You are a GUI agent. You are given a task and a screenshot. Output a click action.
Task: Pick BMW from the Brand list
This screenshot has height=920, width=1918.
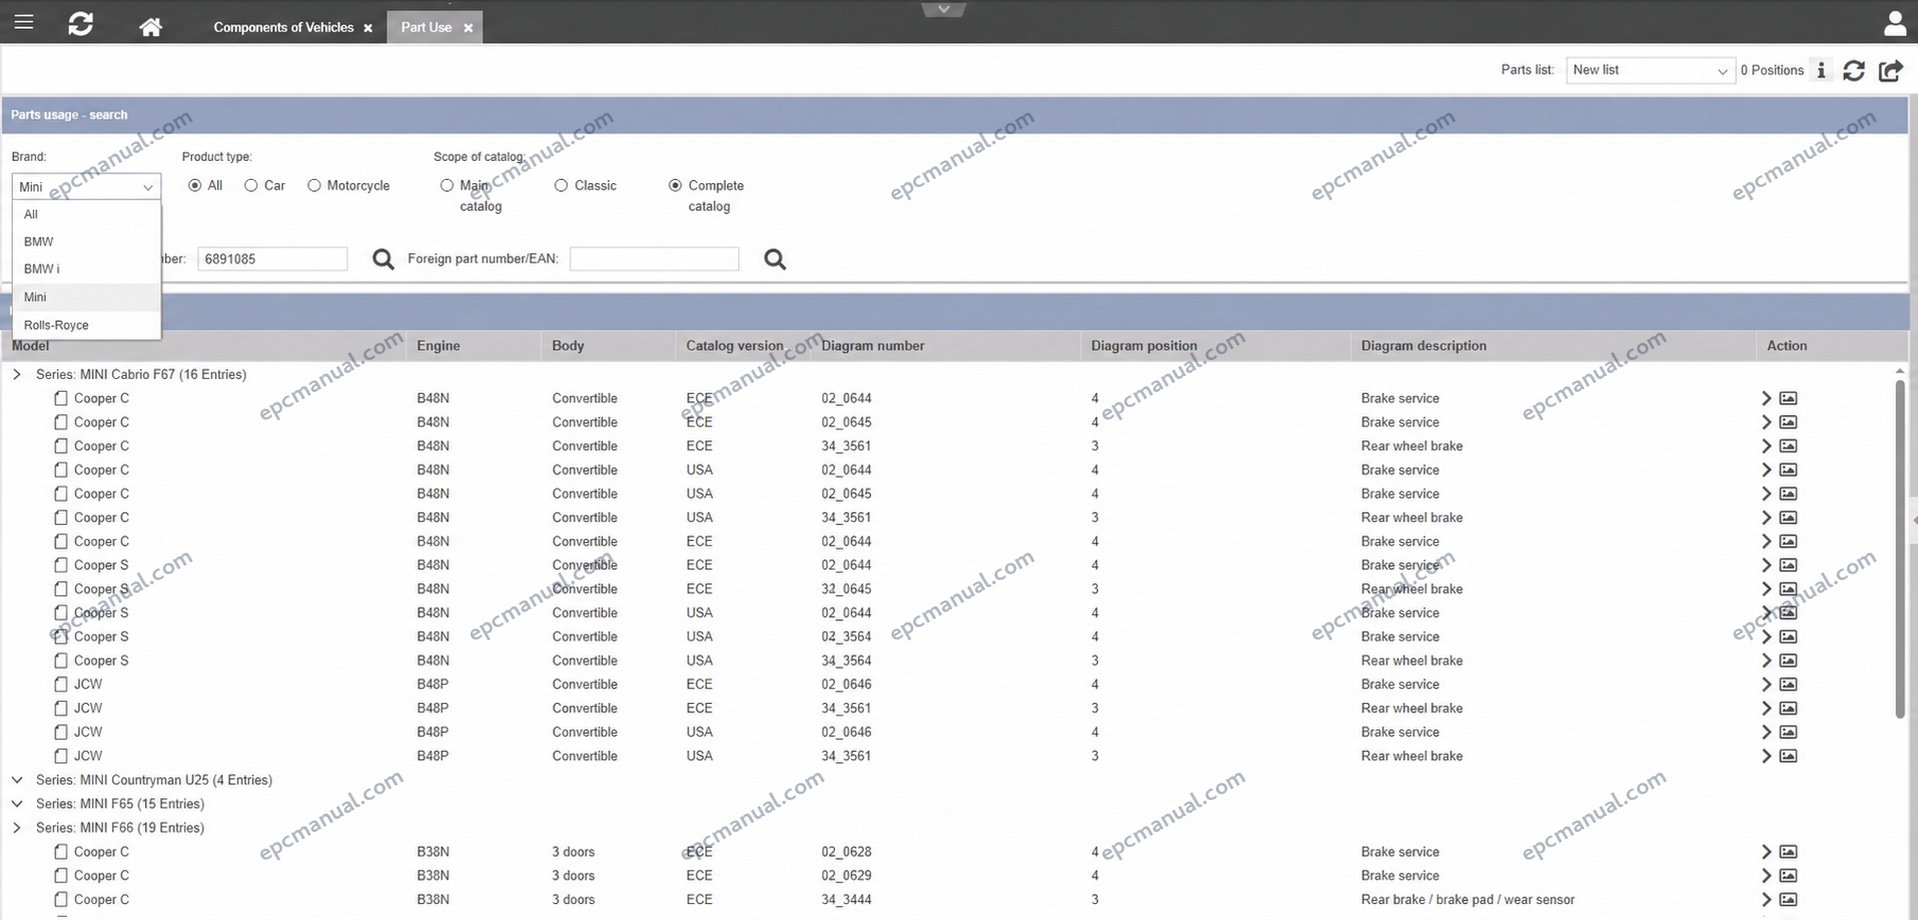87,242
